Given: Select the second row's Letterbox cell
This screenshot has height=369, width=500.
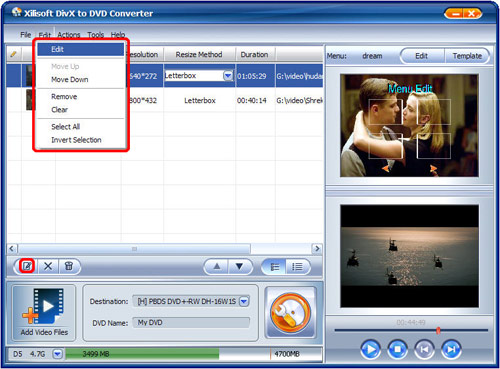Looking at the screenshot, I should coord(199,100).
